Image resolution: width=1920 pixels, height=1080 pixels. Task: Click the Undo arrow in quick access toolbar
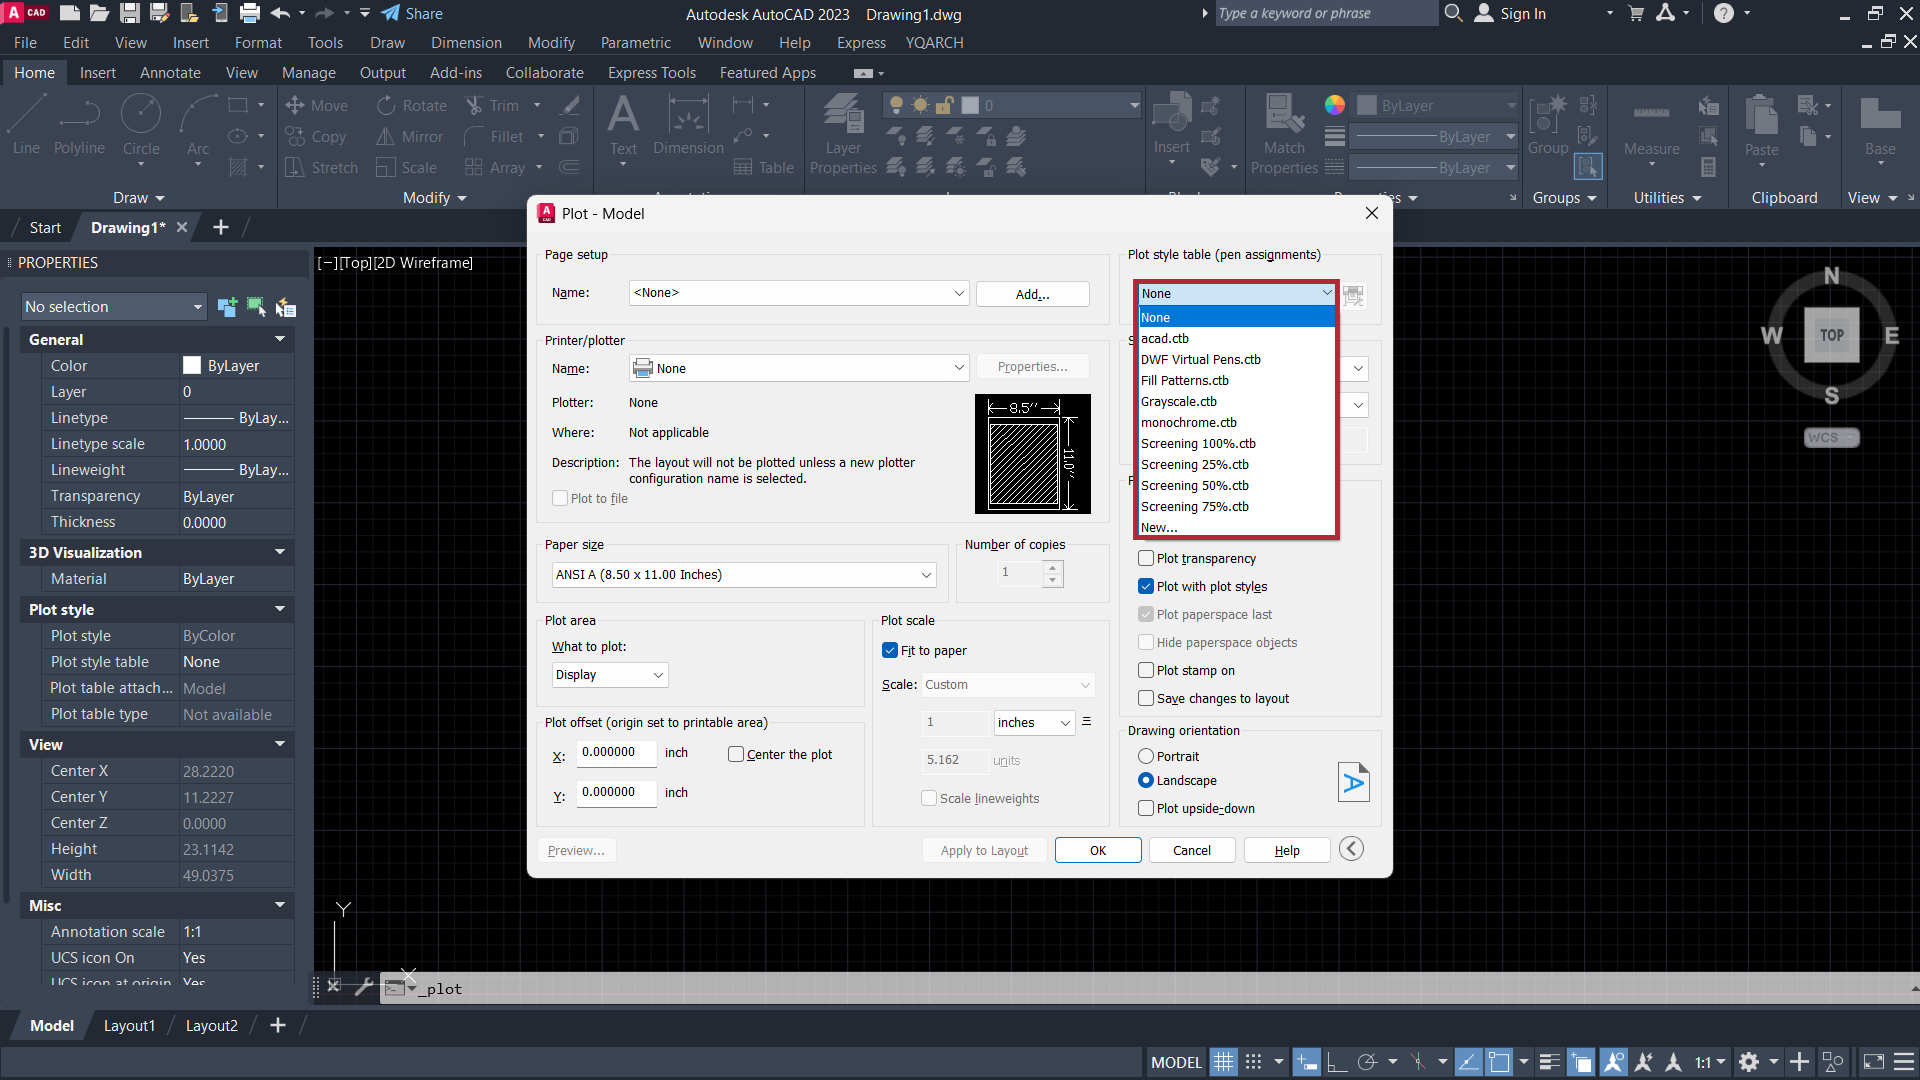point(280,13)
